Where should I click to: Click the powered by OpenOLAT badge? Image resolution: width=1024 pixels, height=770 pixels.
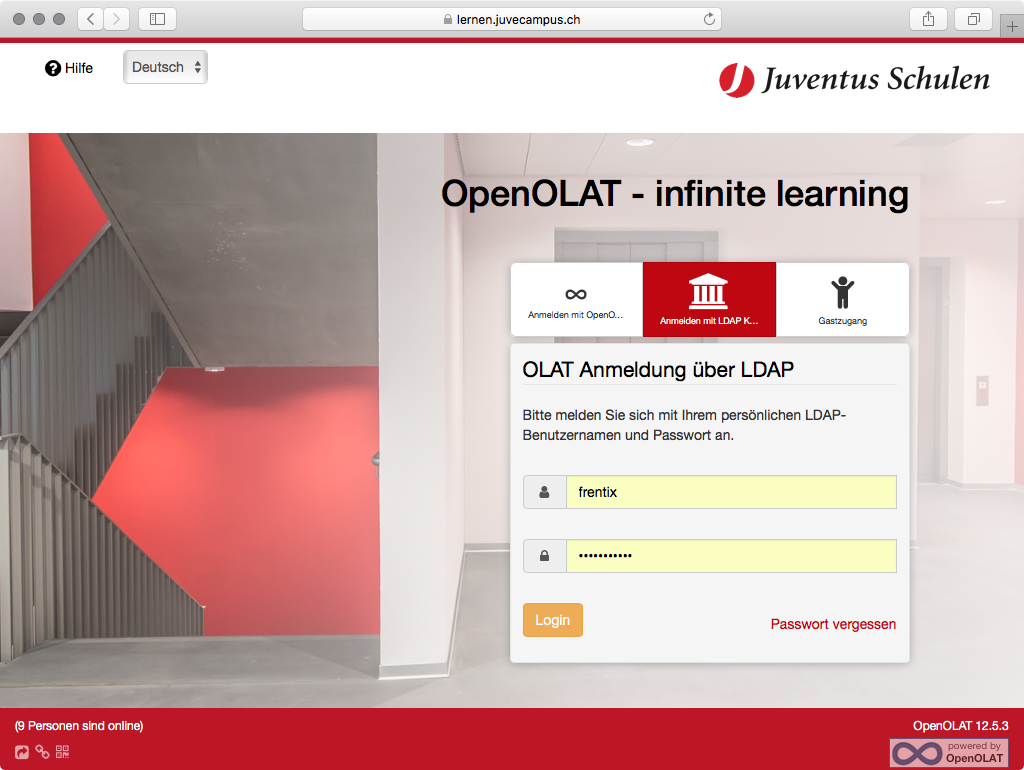point(949,752)
